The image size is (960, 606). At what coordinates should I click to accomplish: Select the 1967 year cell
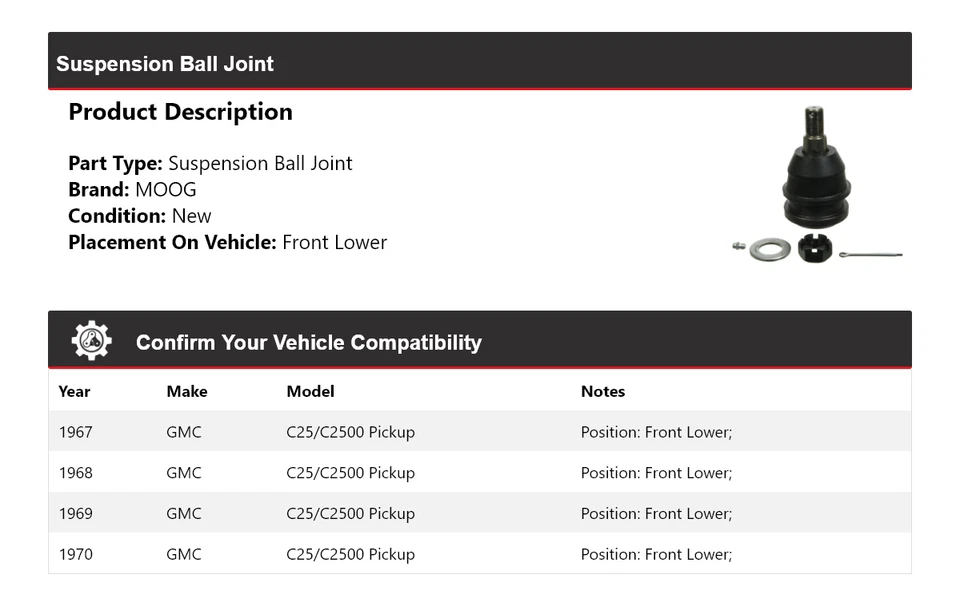pyautogui.click(x=76, y=432)
